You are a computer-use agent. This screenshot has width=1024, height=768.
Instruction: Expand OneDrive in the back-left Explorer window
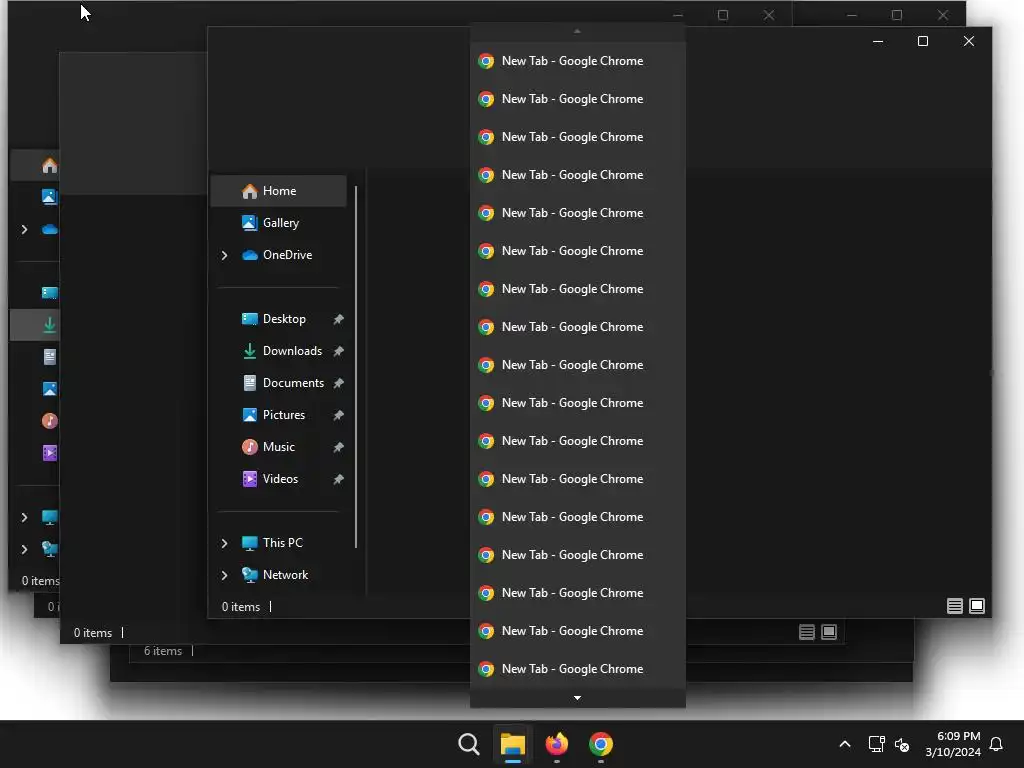tap(24, 229)
